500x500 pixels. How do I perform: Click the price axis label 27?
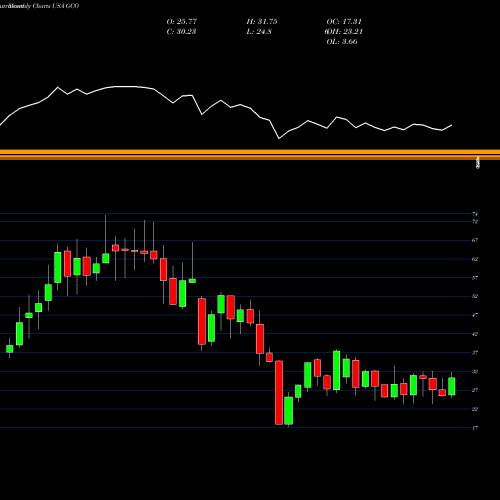pos(475,390)
